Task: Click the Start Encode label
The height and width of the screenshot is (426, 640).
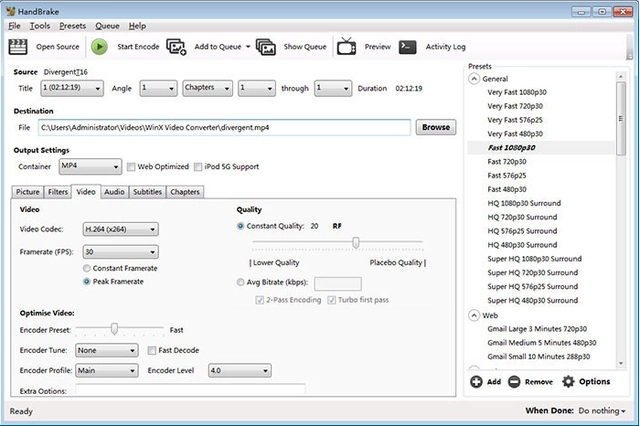Action: [138, 47]
